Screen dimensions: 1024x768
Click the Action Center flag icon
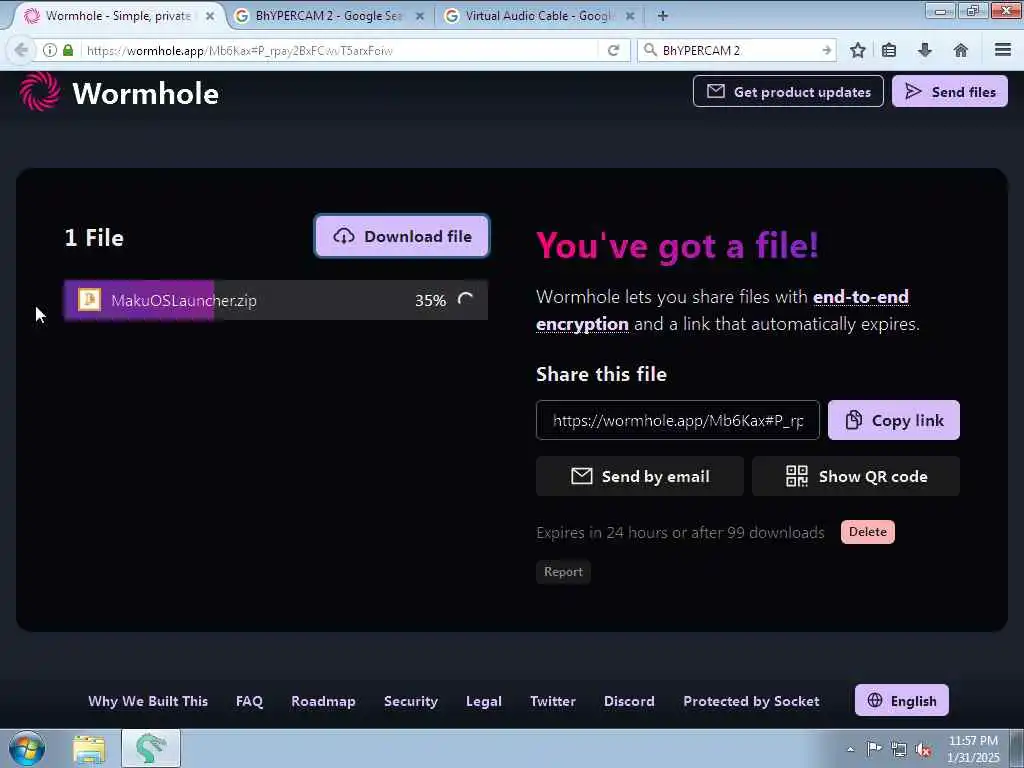[874, 749]
